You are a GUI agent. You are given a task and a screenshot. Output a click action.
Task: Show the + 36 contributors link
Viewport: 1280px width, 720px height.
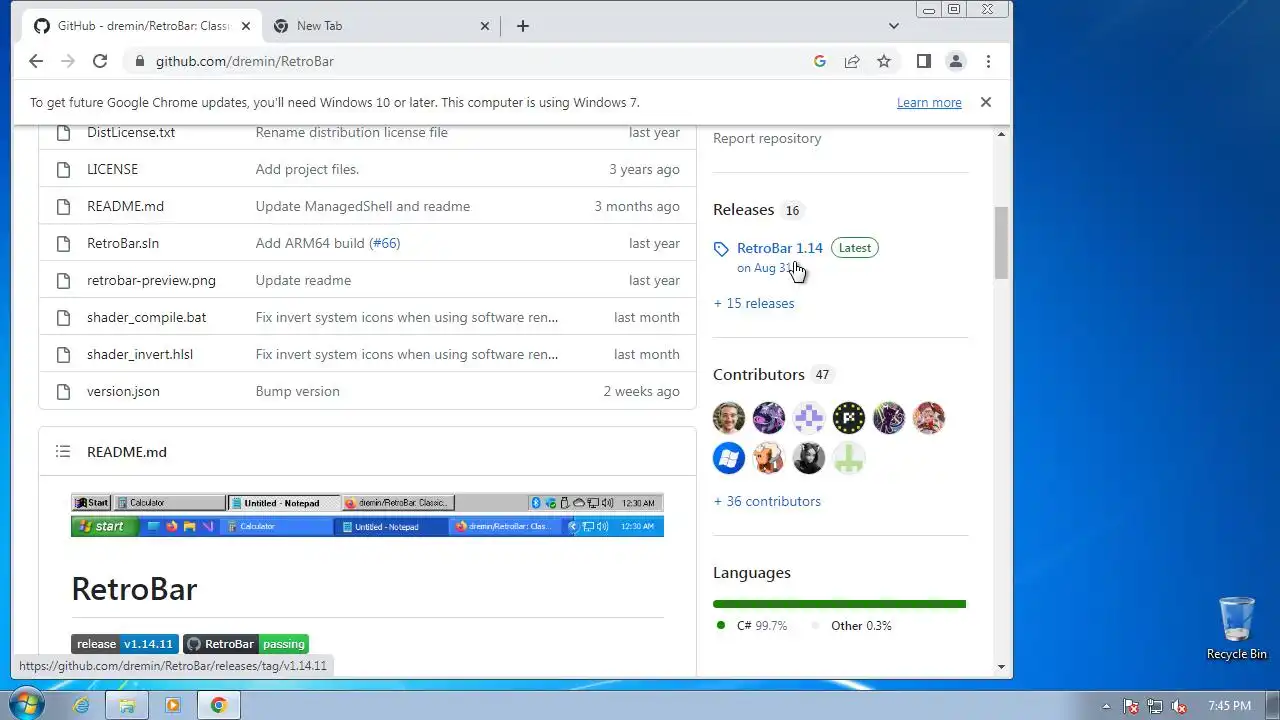pyautogui.click(x=767, y=501)
